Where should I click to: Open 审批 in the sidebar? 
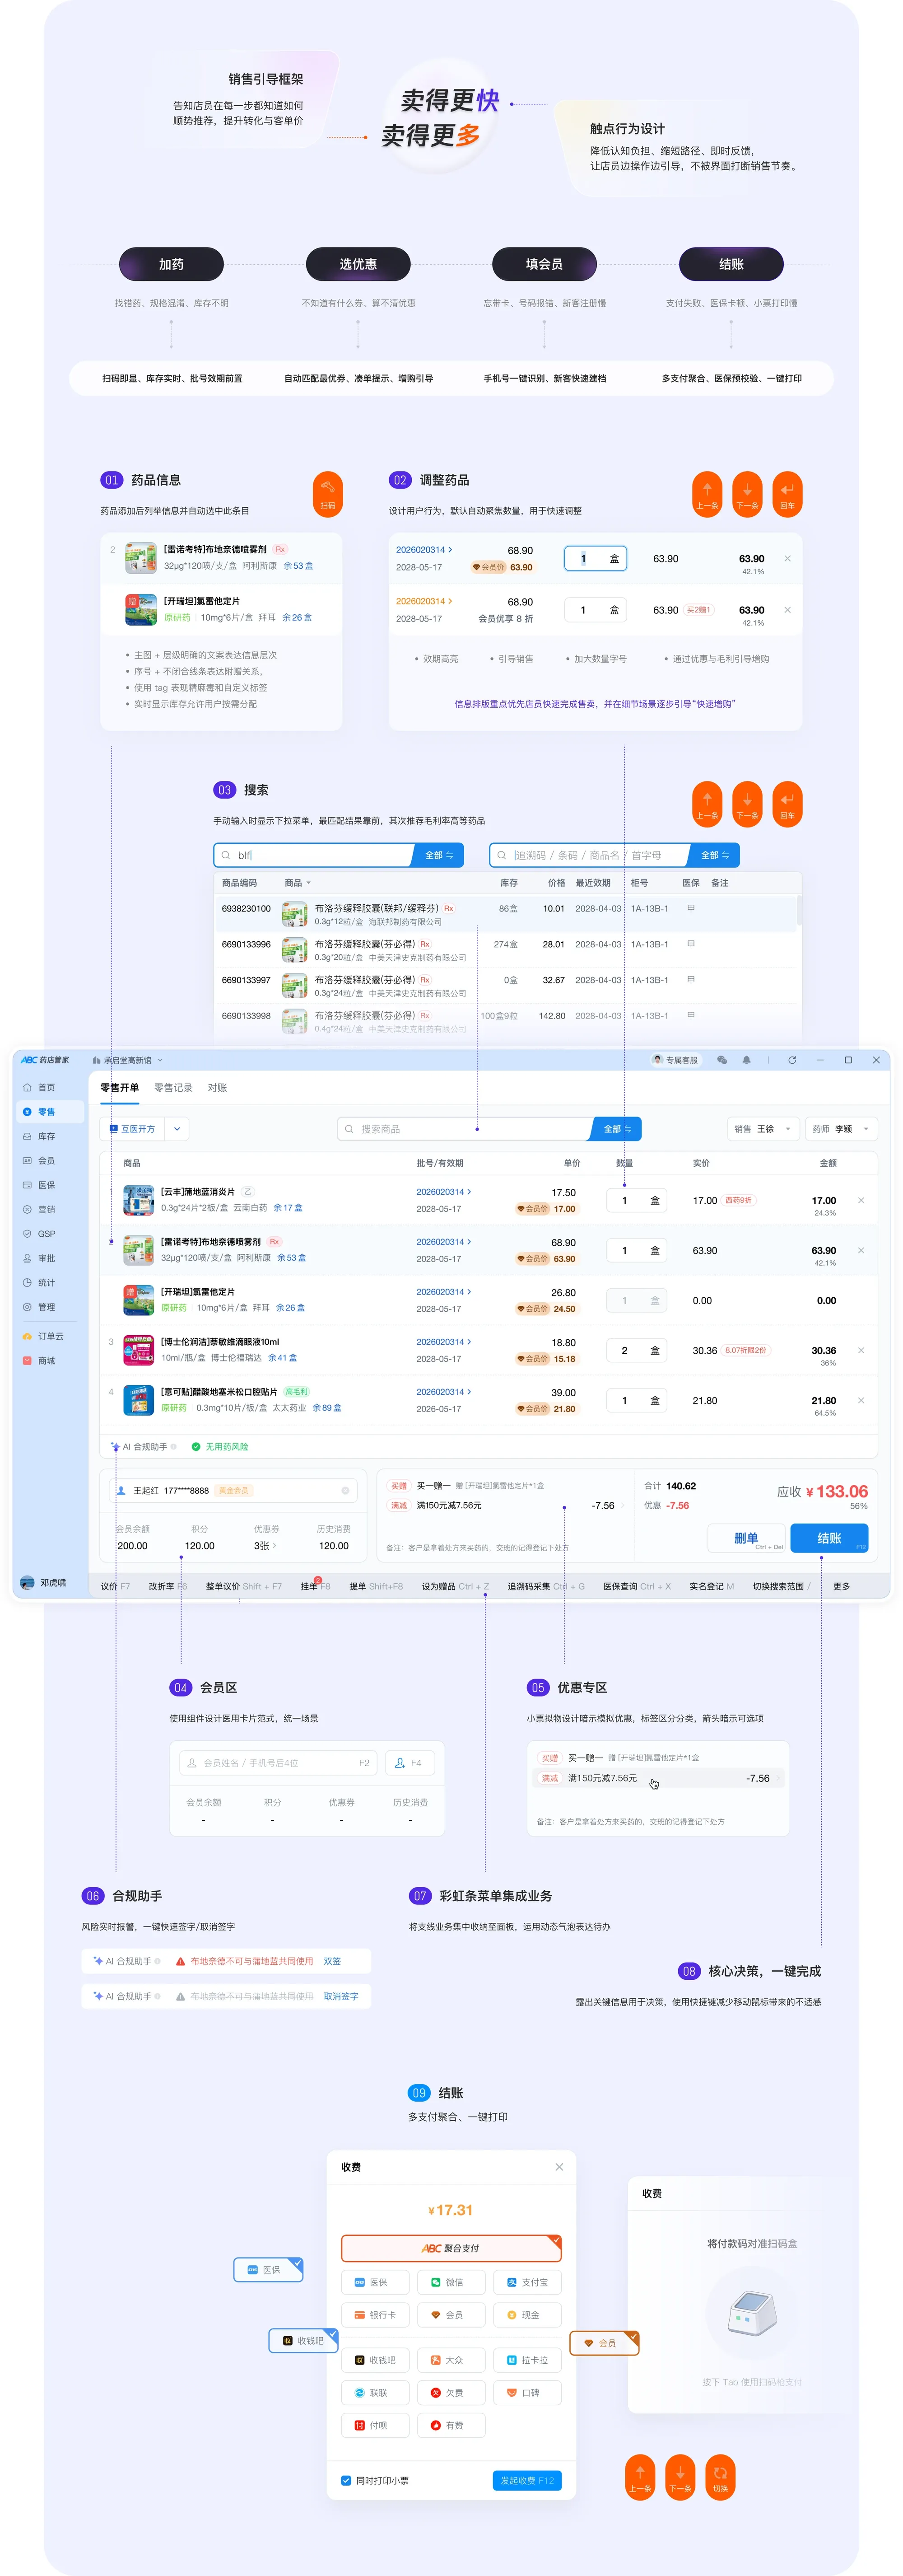39,1258
